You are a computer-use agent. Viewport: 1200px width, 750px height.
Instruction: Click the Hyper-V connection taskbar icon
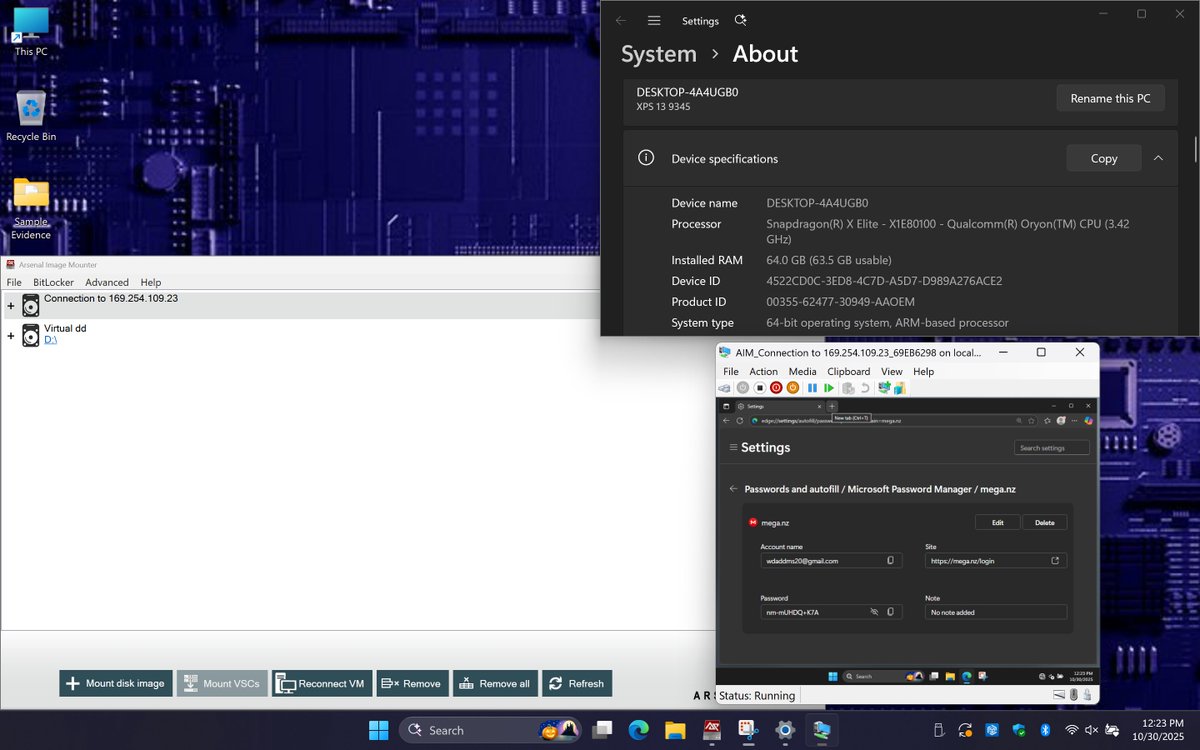(821, 730)
